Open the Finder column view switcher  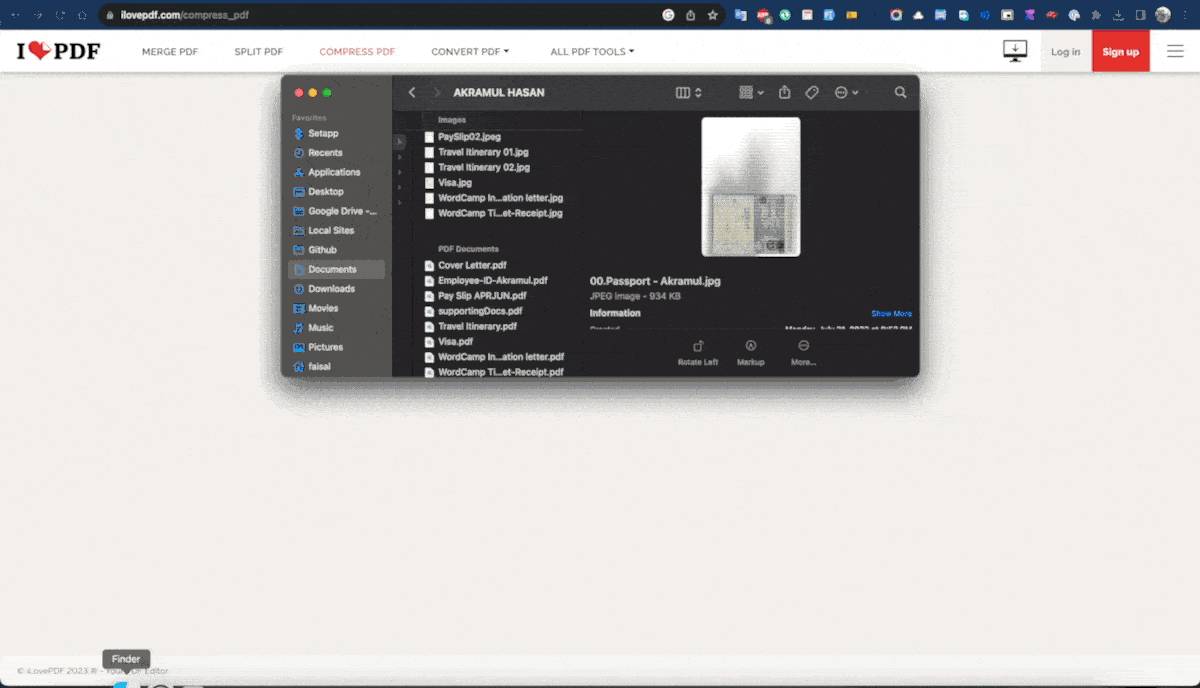(x=689, y=93)
